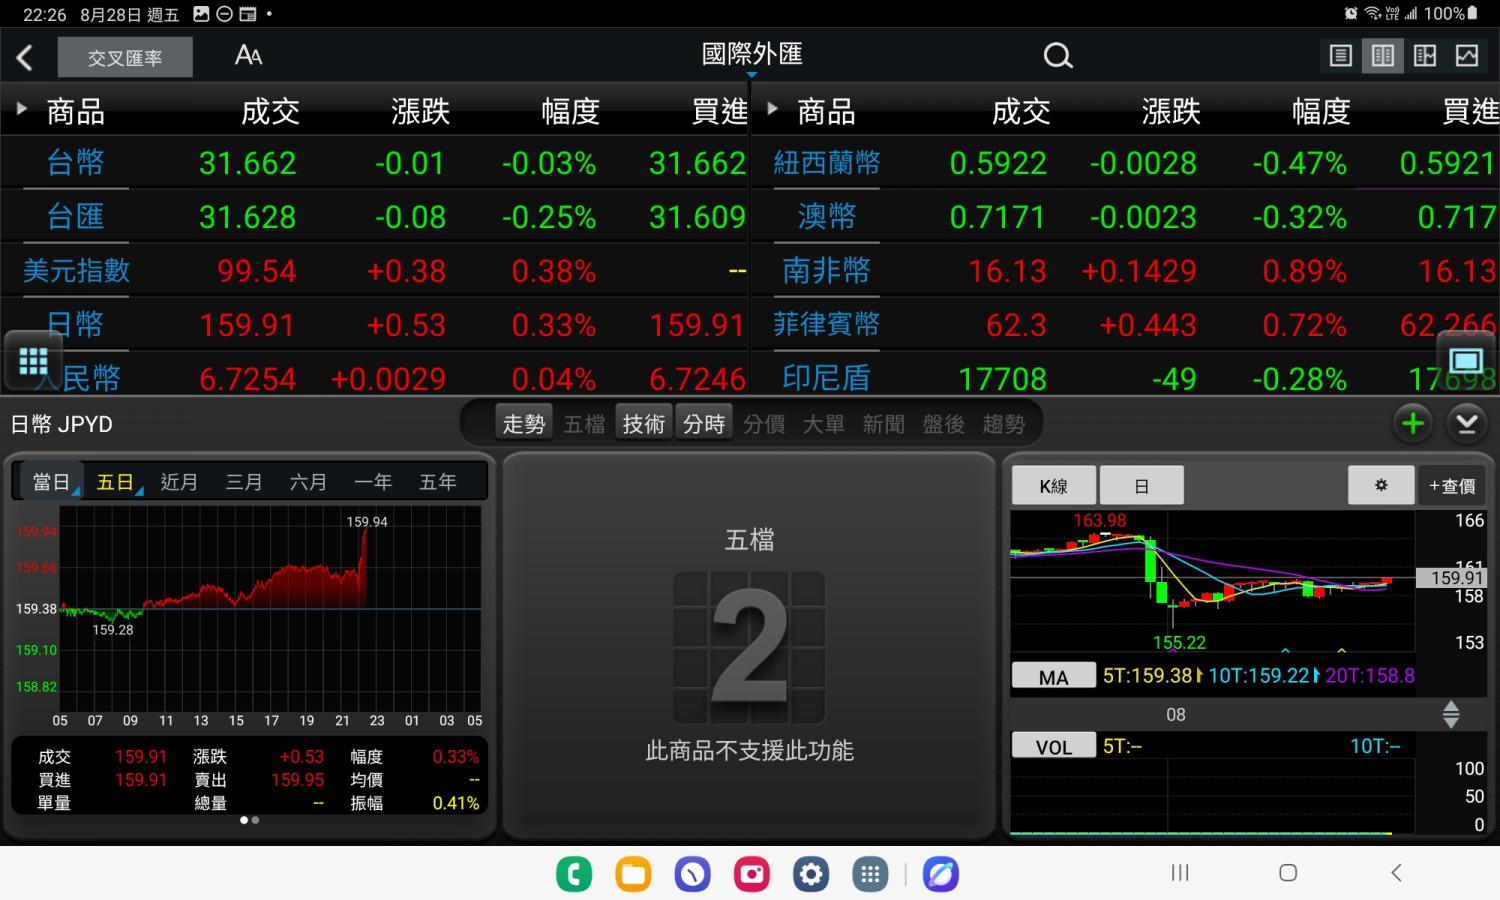This screenshot has height=900, width=1500.
Task: Open K-line chart settings gear
Action: (1381, 485)
